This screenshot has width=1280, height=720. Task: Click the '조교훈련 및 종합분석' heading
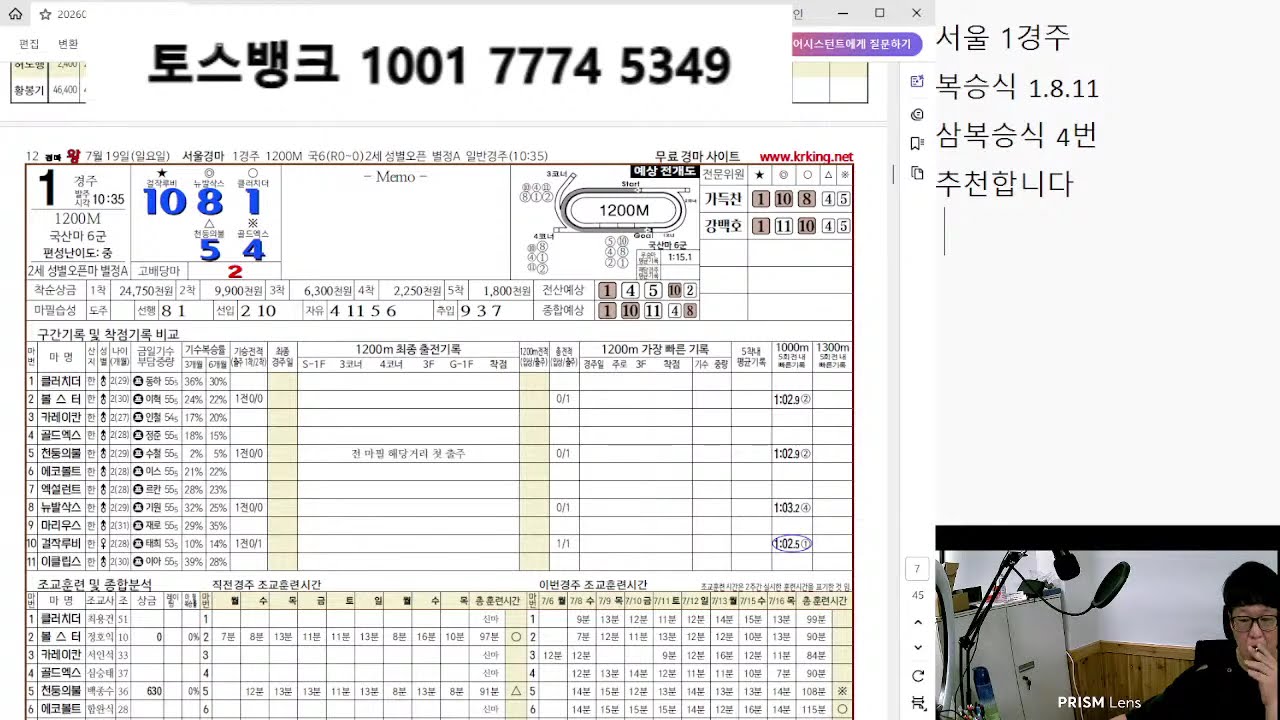coord(95,584)
